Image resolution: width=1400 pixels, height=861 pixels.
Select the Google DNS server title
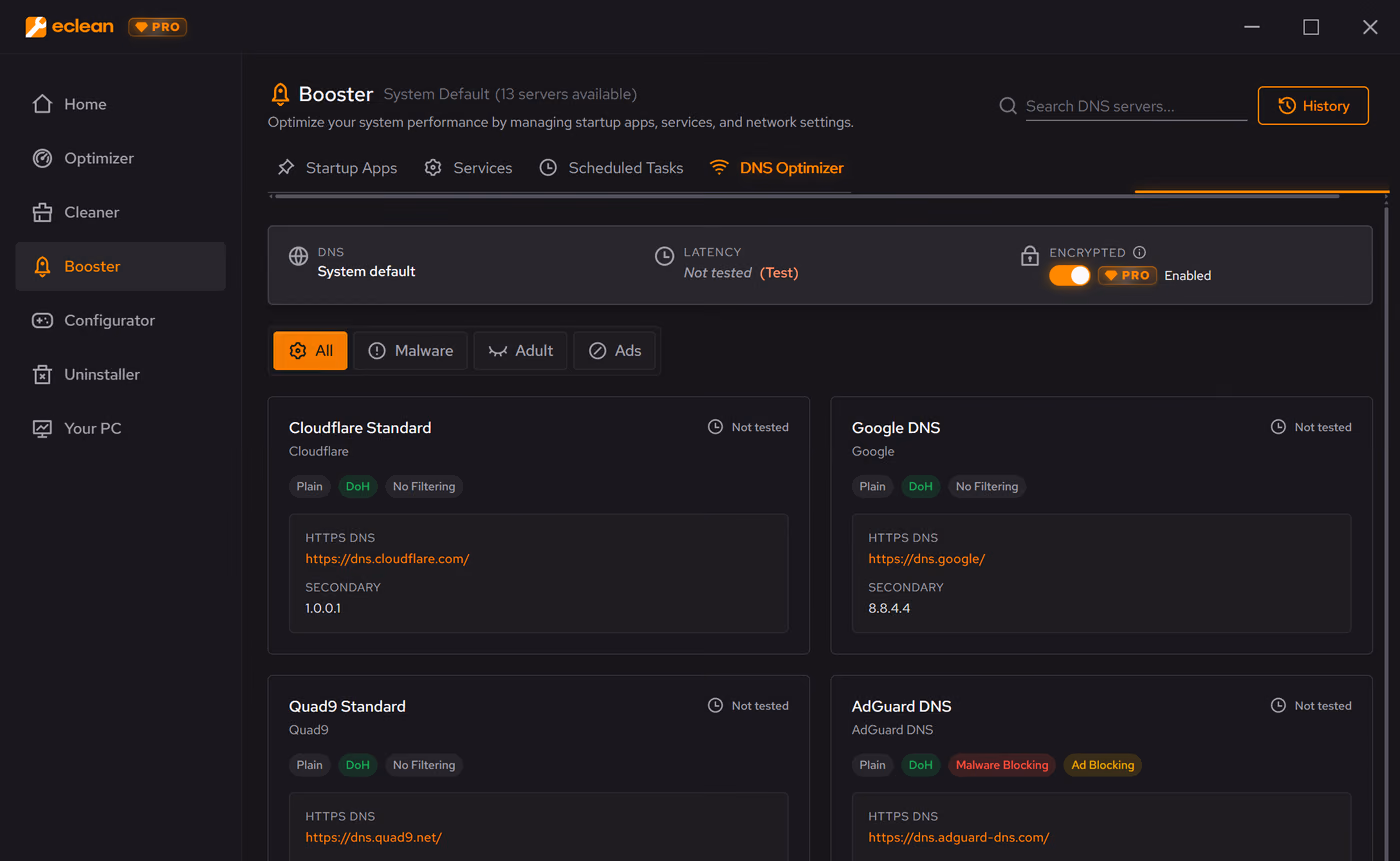[896, 428]
